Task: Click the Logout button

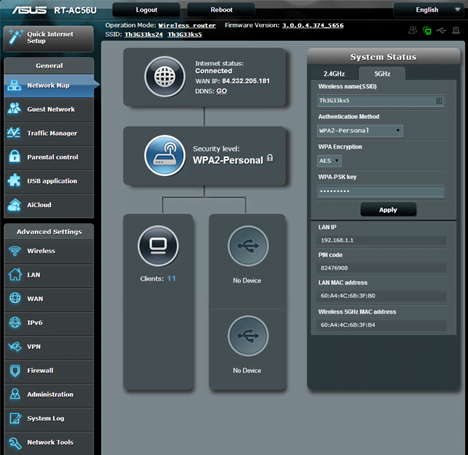Action: pyautogui.click(x=146, y=10)
